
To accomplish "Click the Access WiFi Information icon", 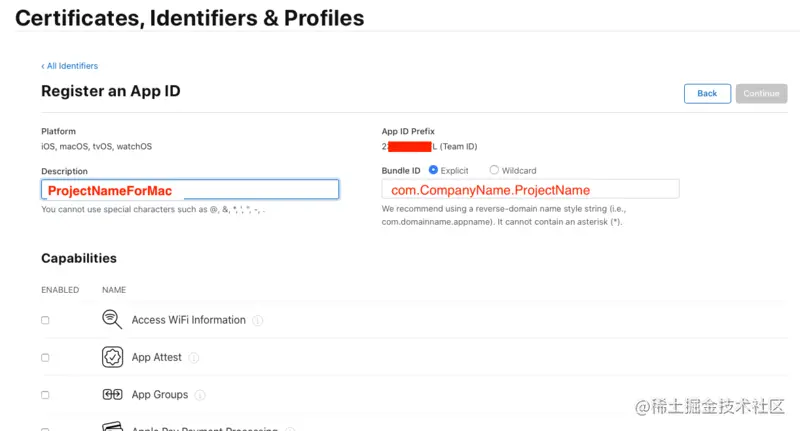I will [112, 319].
